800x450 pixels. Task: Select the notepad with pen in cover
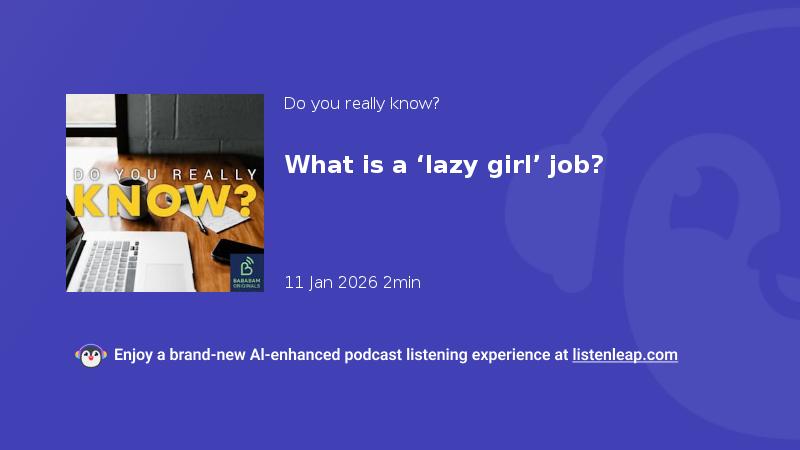point(217,218)
